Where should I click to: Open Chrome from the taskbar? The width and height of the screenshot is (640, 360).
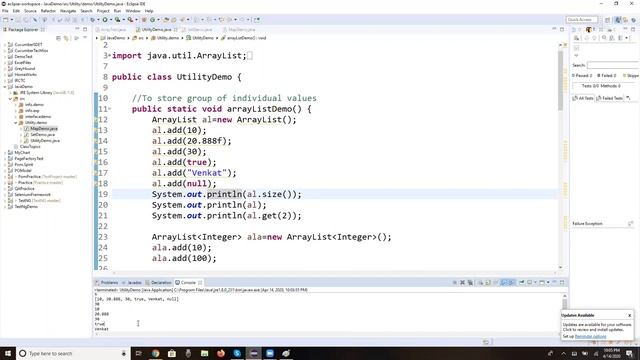click(155, 353)
